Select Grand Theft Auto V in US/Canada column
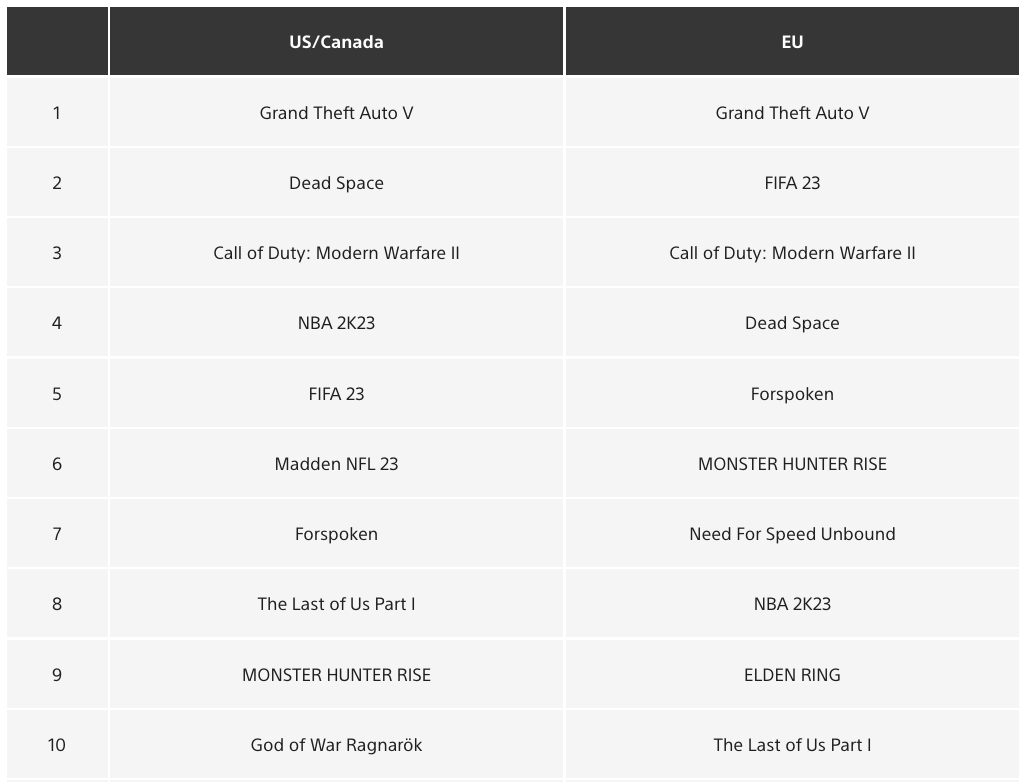 click(x=336, y=113)
